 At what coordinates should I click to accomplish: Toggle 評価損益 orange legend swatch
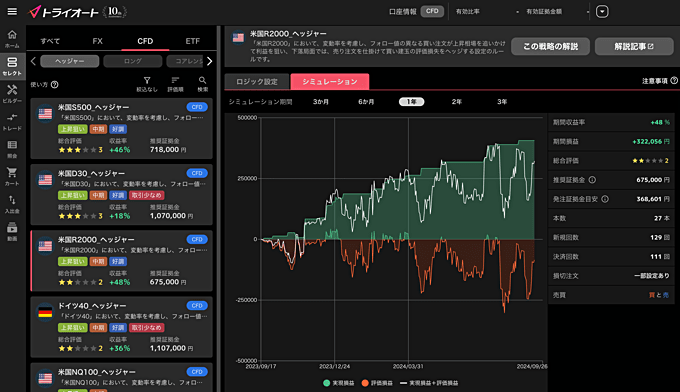pyautogui.click(x=365, y=383)
